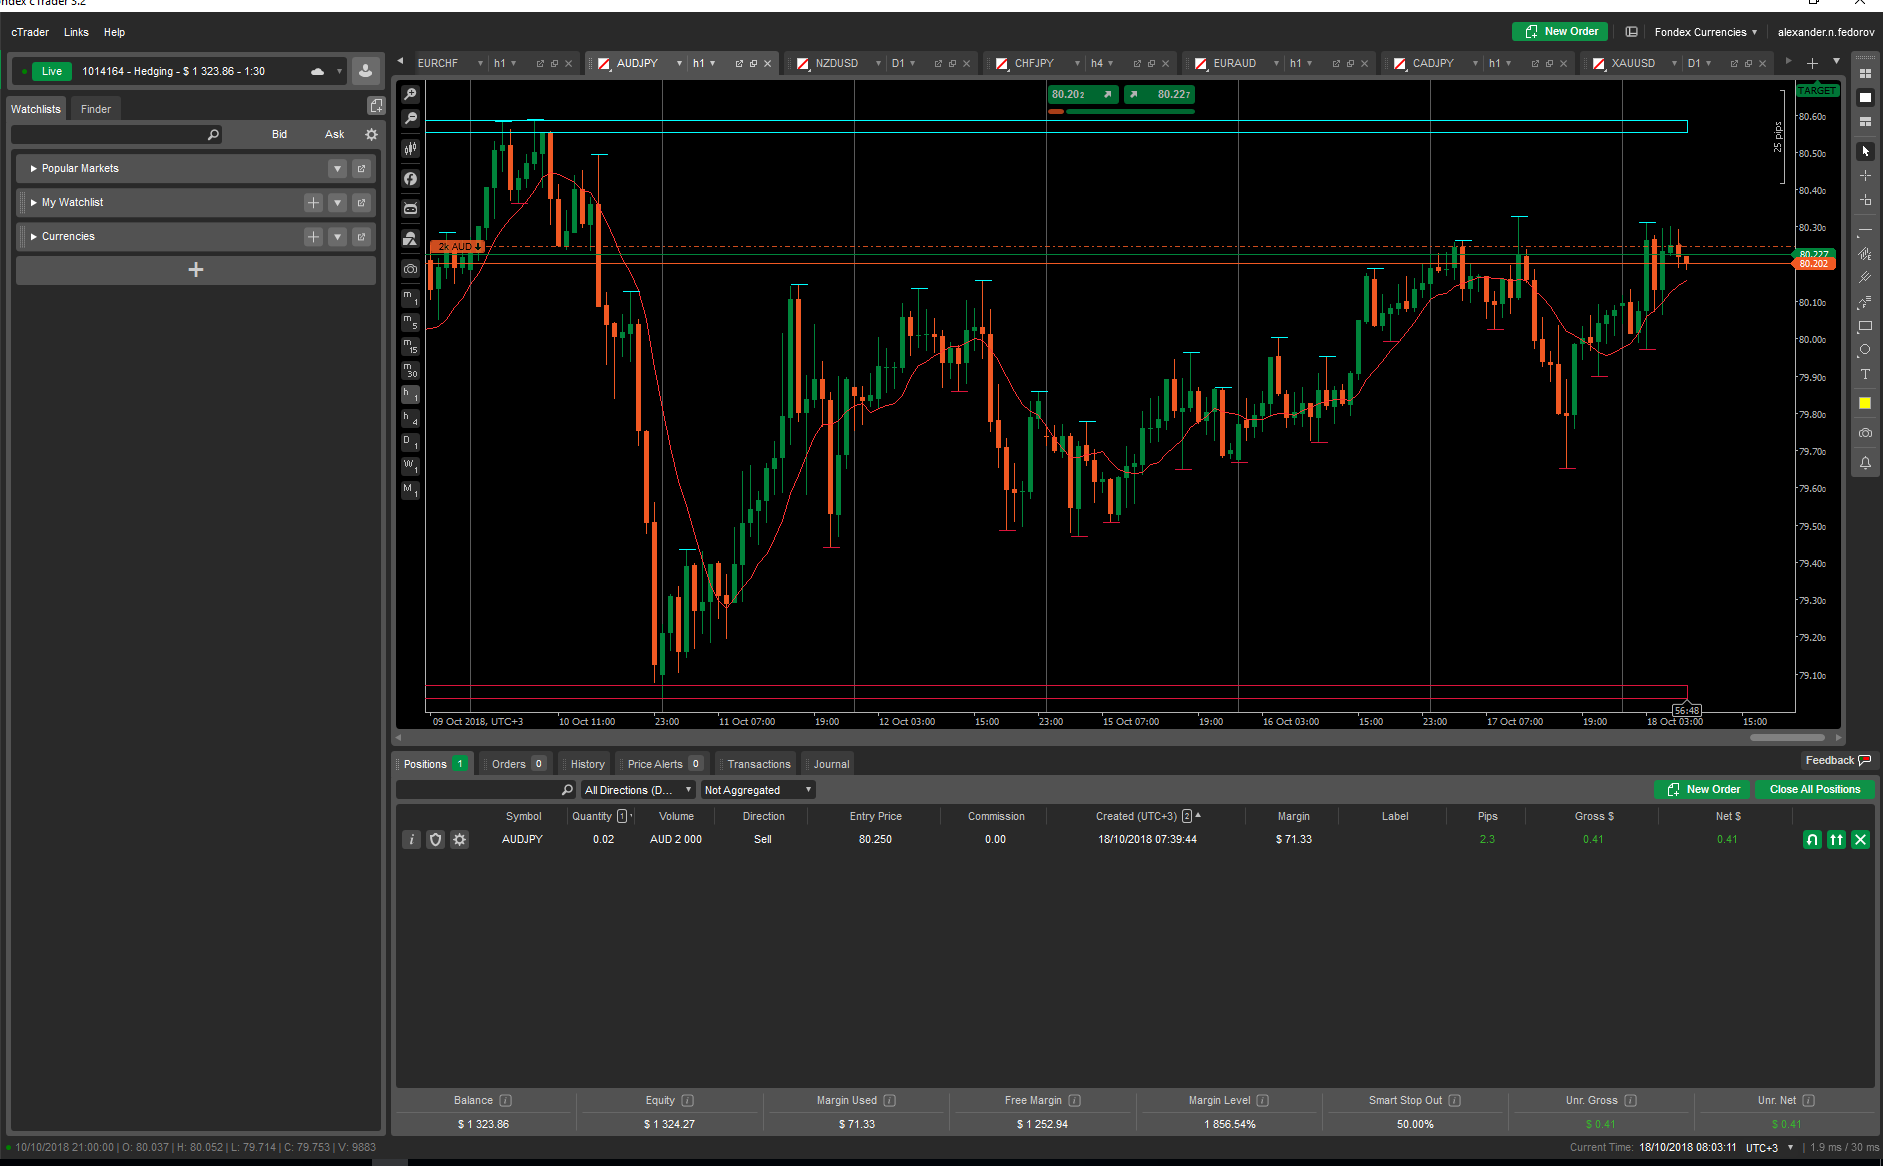1883x1166 pixels.
Task: Pick the yellow drawing color swatch
Action: (x=1865, y=404)
